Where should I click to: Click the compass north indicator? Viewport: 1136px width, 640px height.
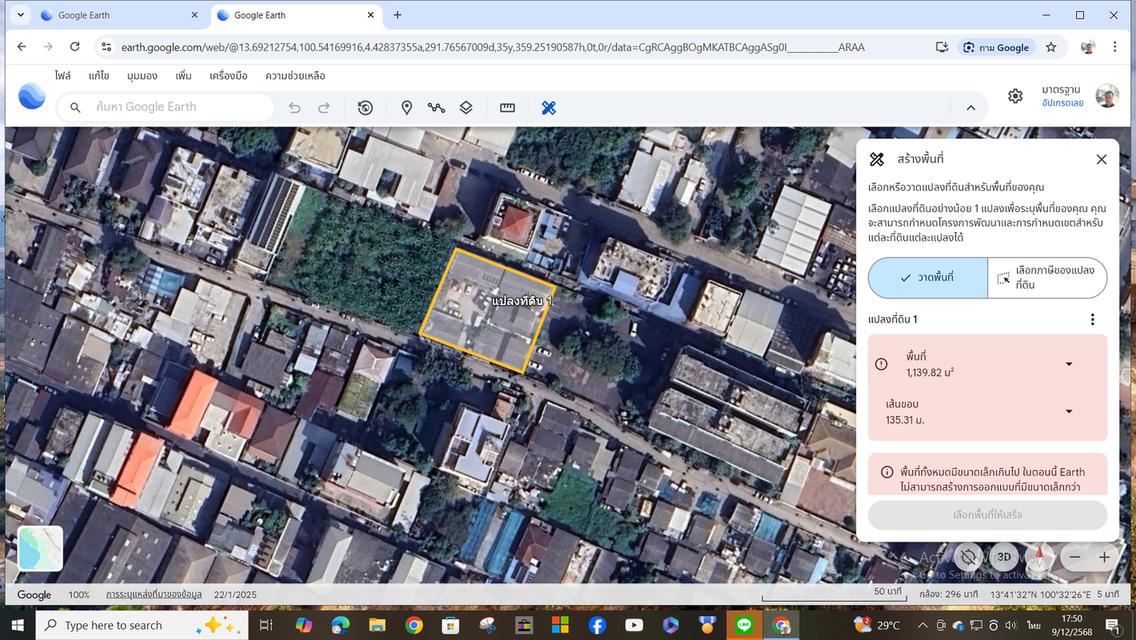1040,557
